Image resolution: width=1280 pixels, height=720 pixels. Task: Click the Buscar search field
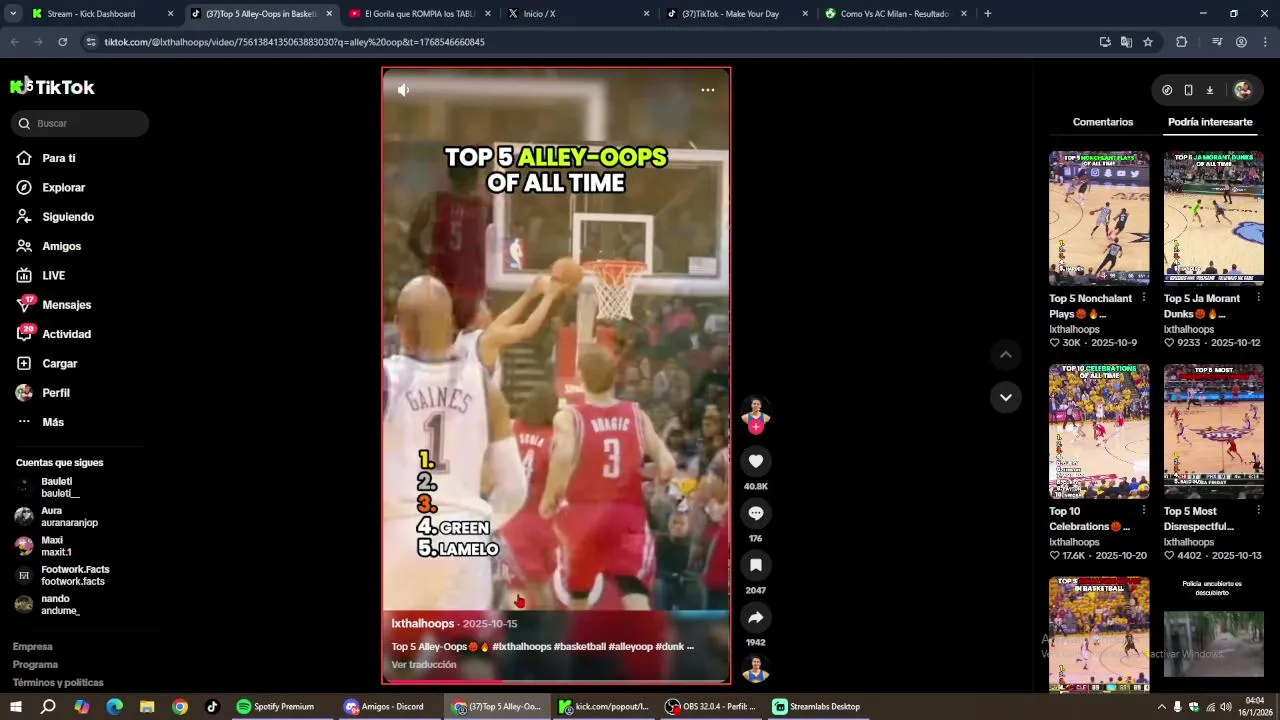[x=80, y=123]
